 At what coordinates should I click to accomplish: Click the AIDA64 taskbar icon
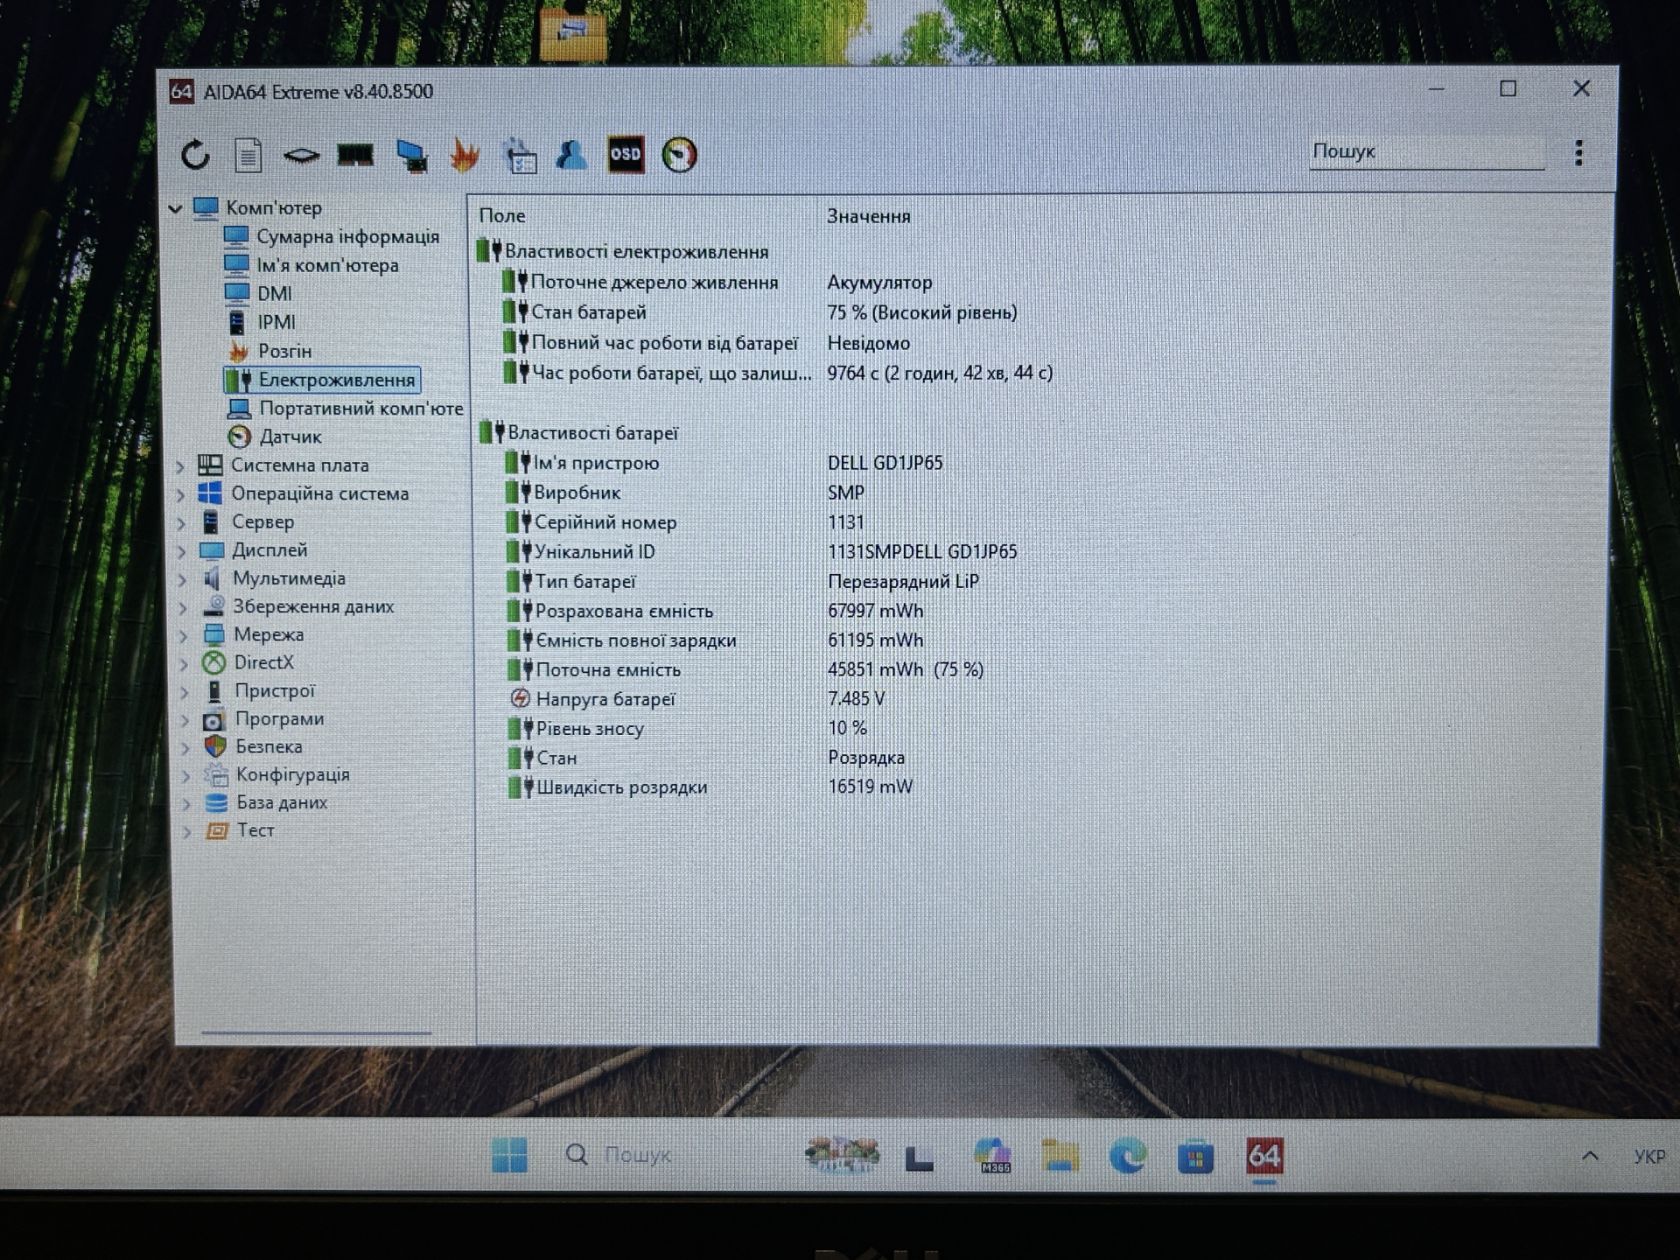1264,1157
